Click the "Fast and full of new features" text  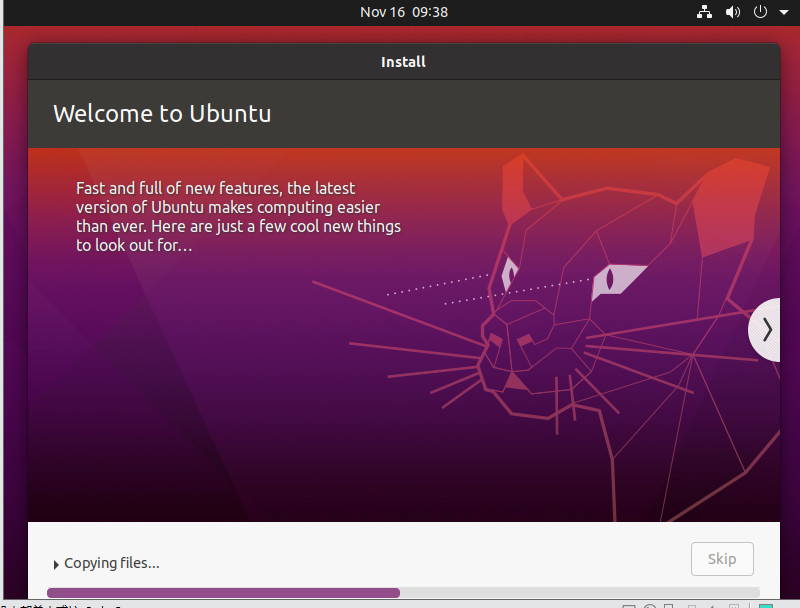[238, 217]
